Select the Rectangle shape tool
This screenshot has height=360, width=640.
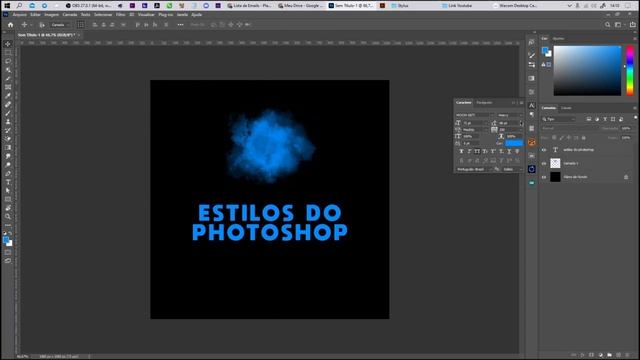[x=8, y=199]
